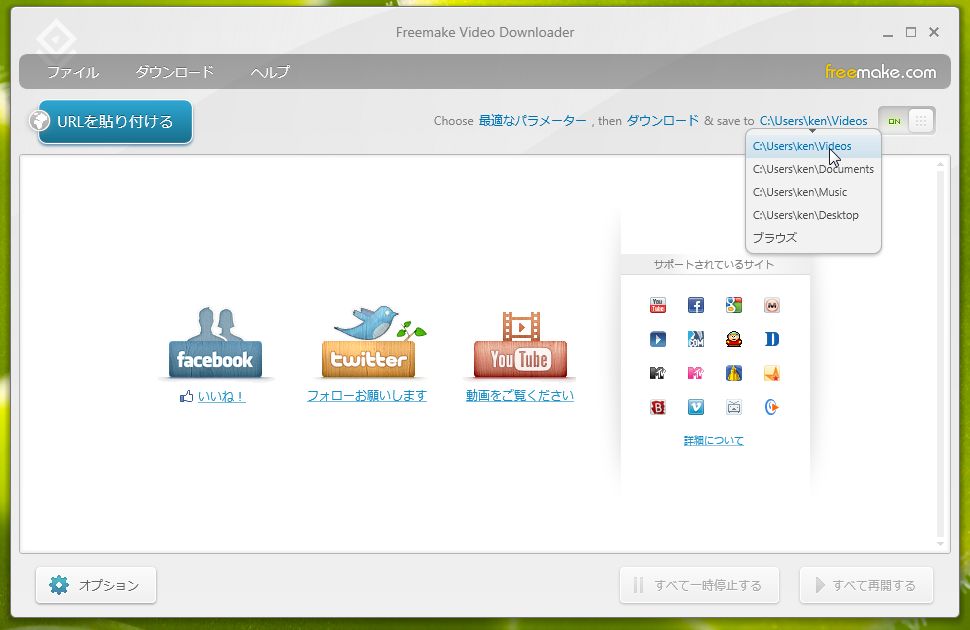Click the dotted grid button beside ON
This screenshot has height=630, width=970.
tap(921, 121)
